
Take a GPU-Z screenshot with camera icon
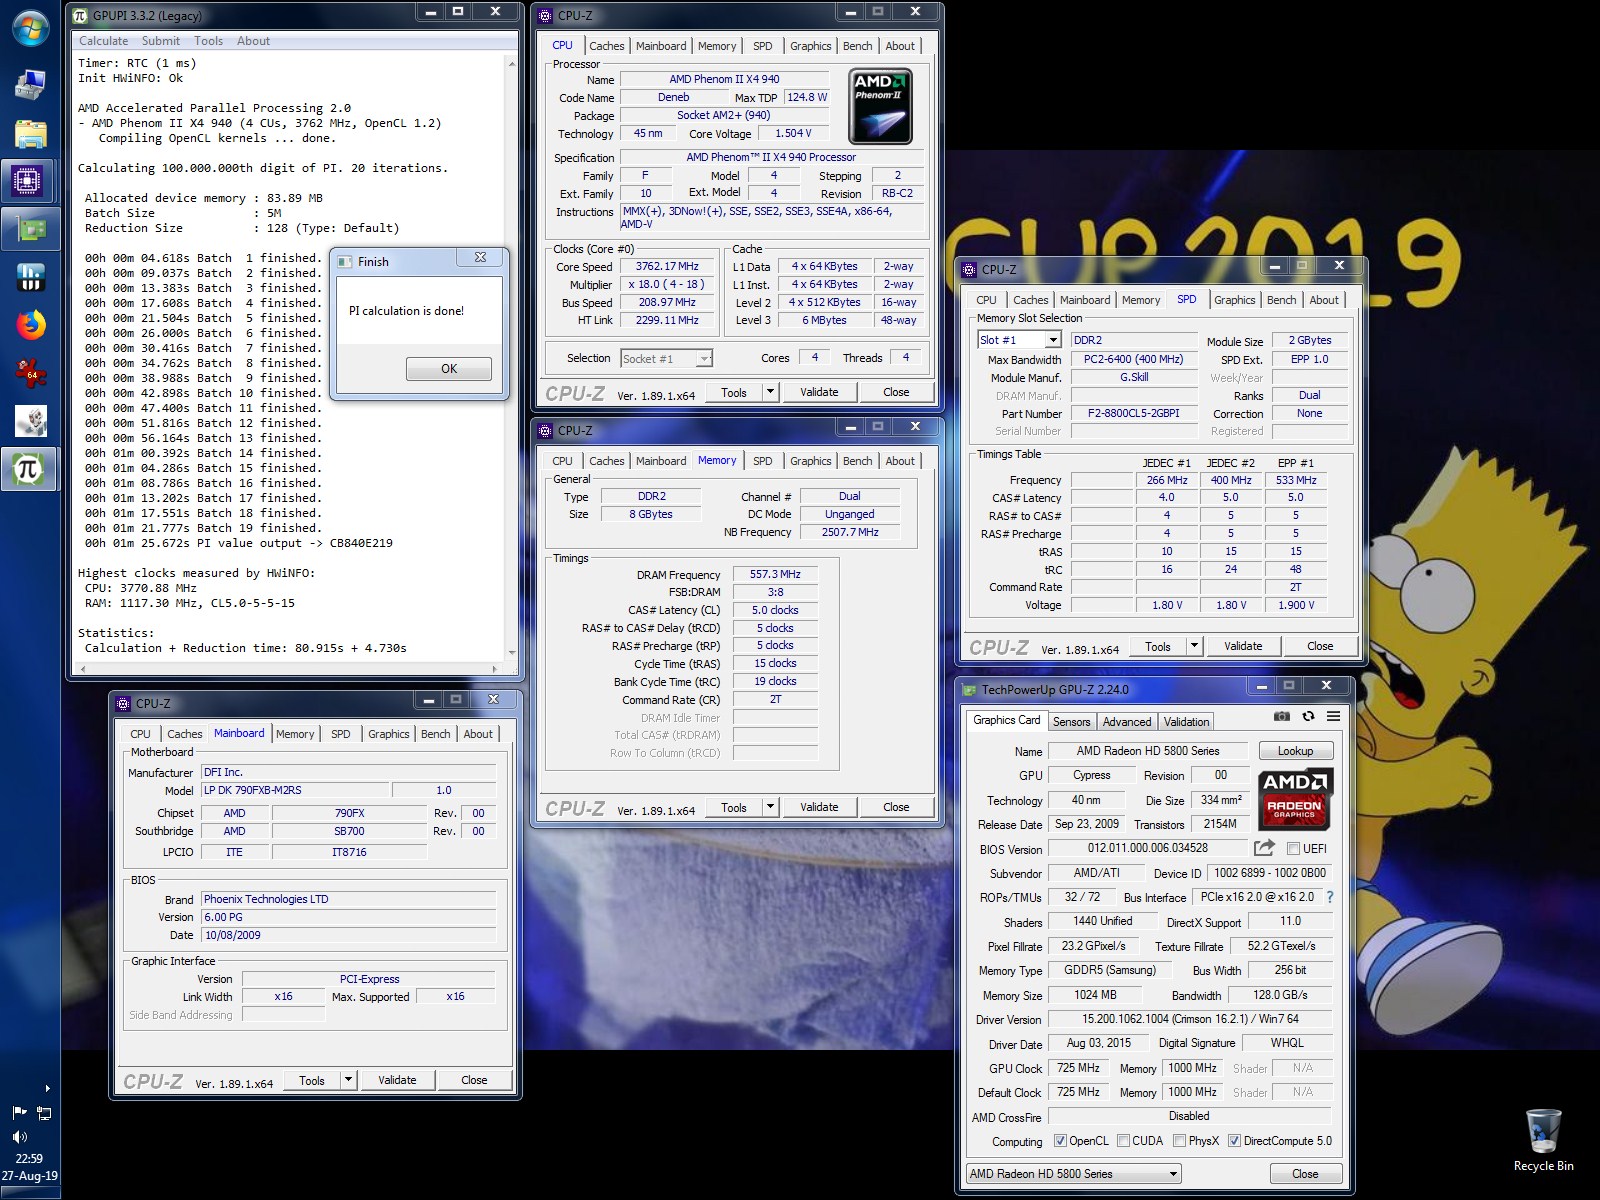[1282, 716]
